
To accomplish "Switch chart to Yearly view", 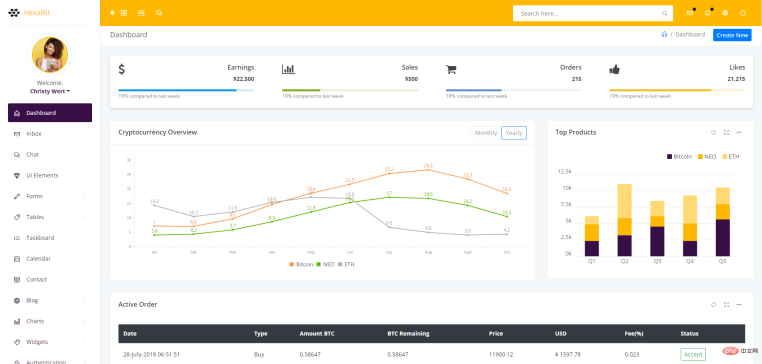I will pos(514,133).
